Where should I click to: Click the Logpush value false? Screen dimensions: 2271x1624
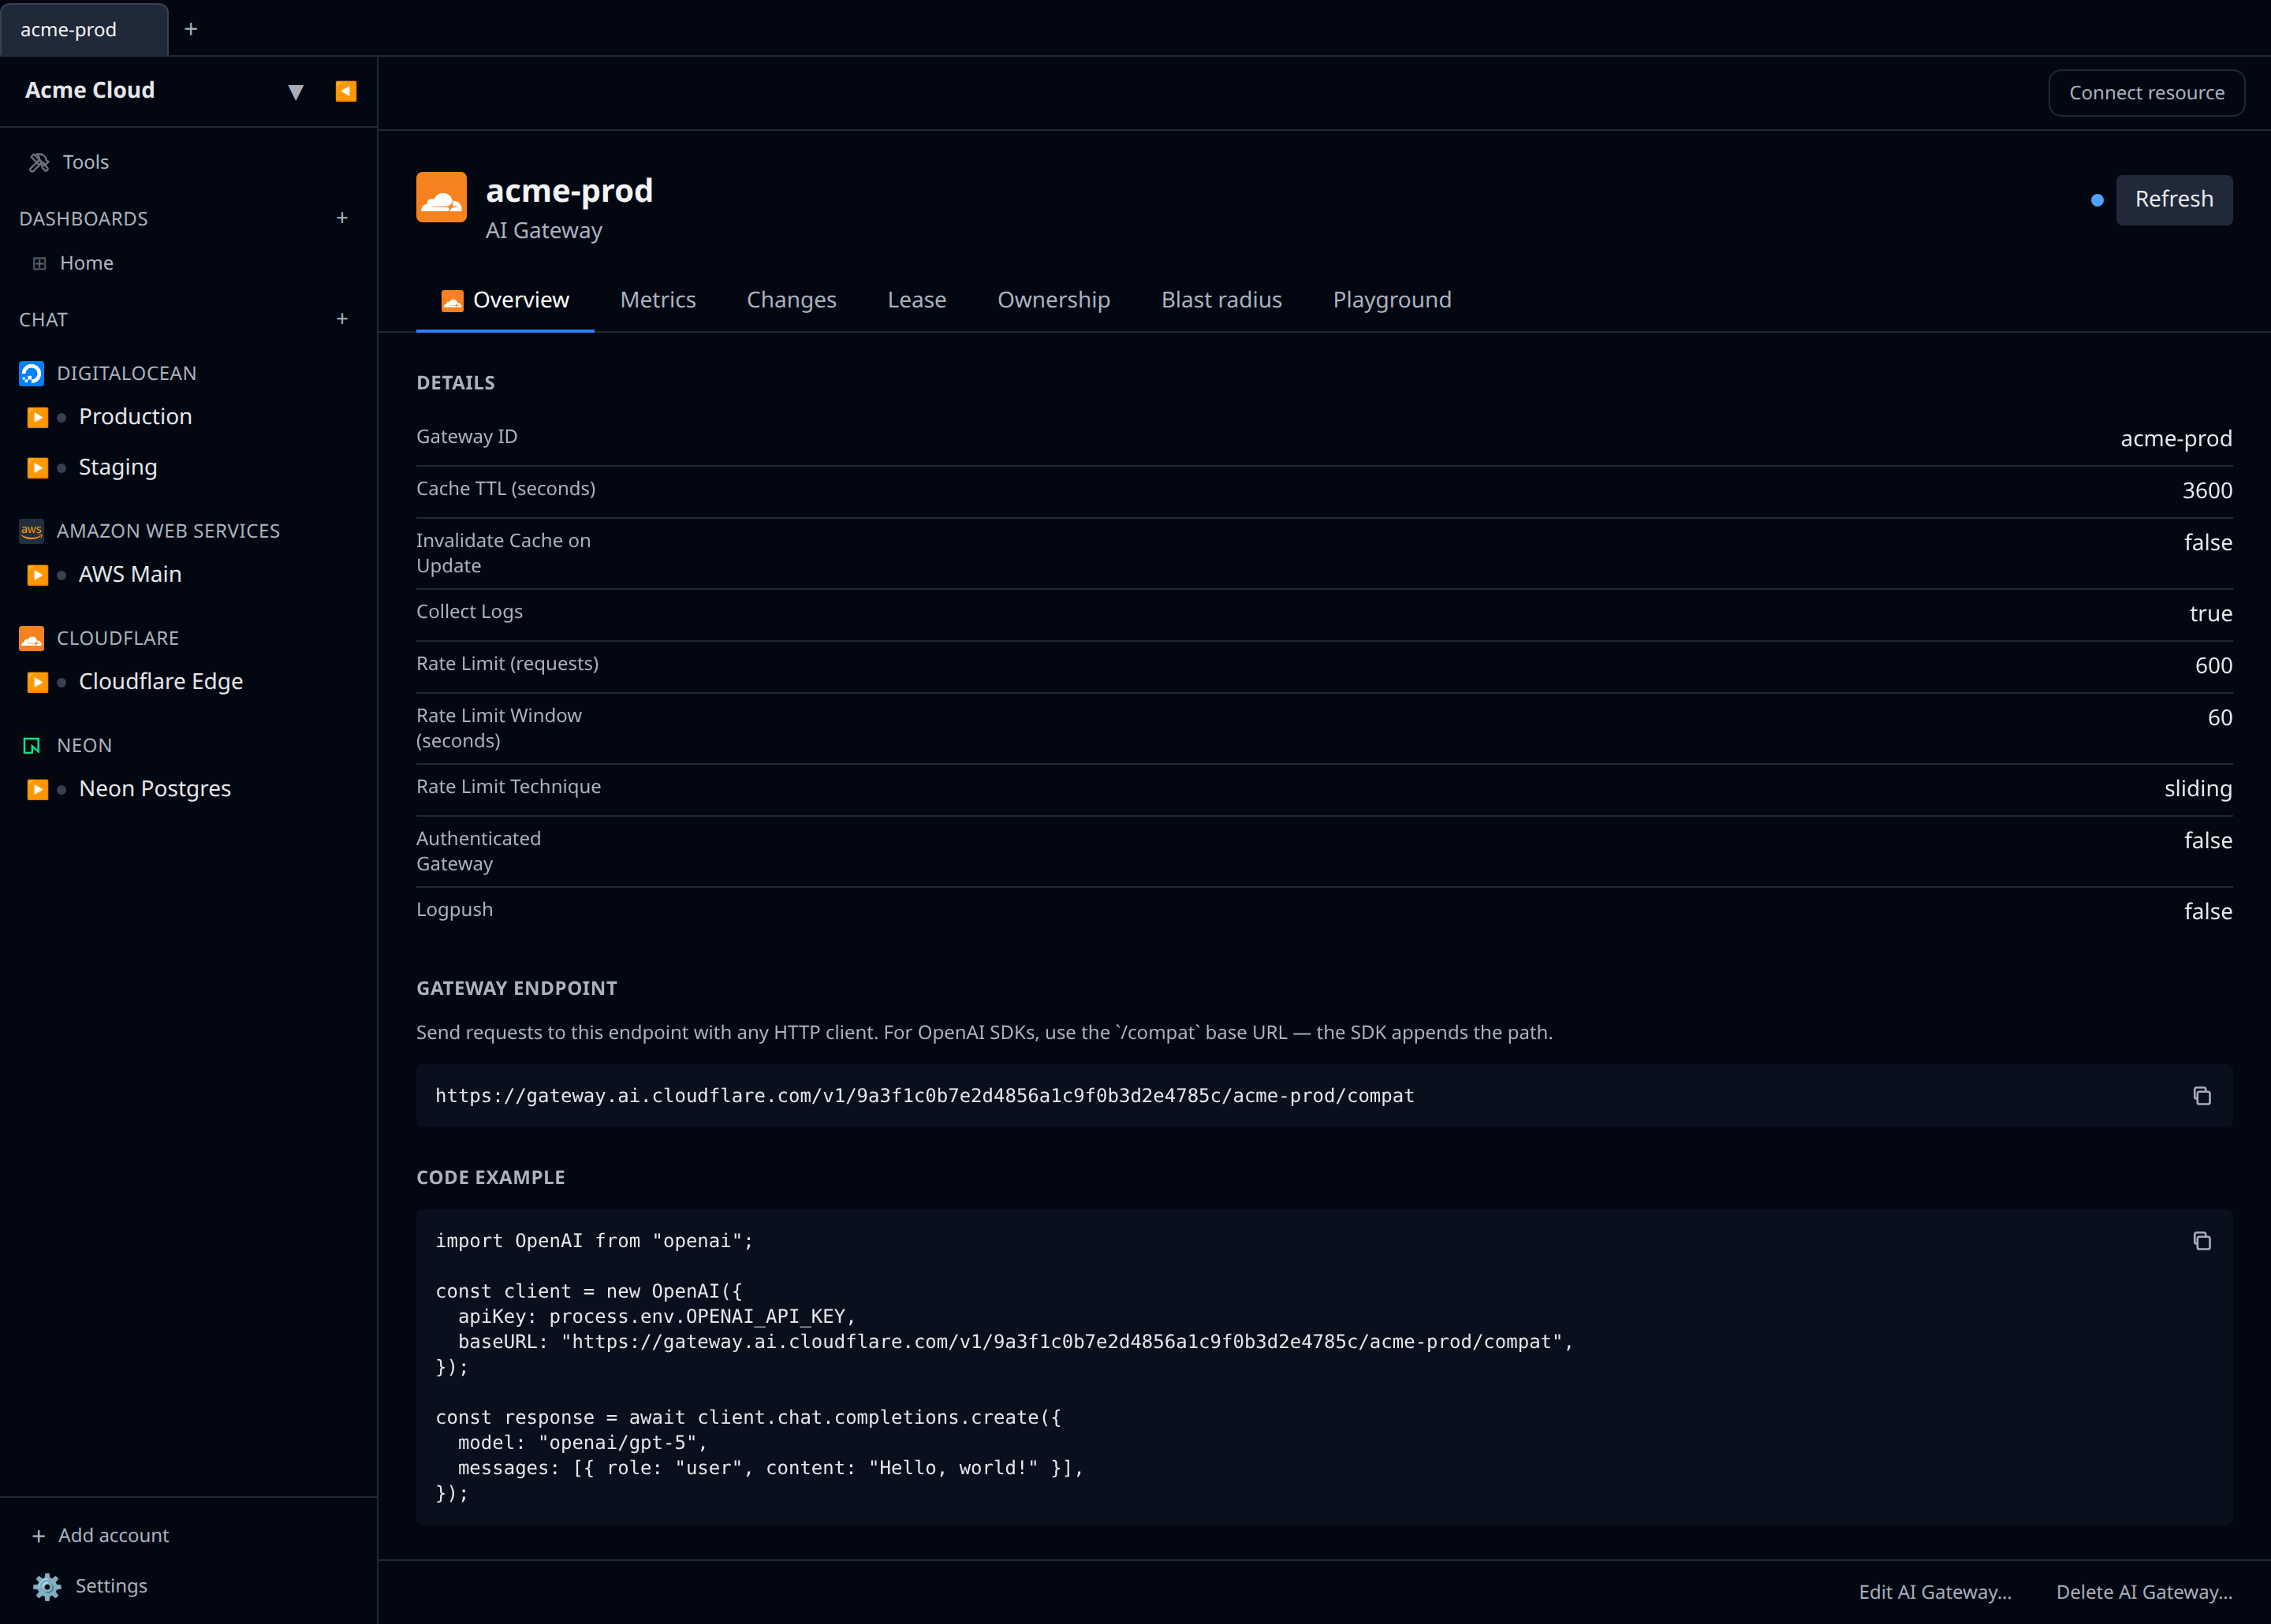click(2208, 912)
